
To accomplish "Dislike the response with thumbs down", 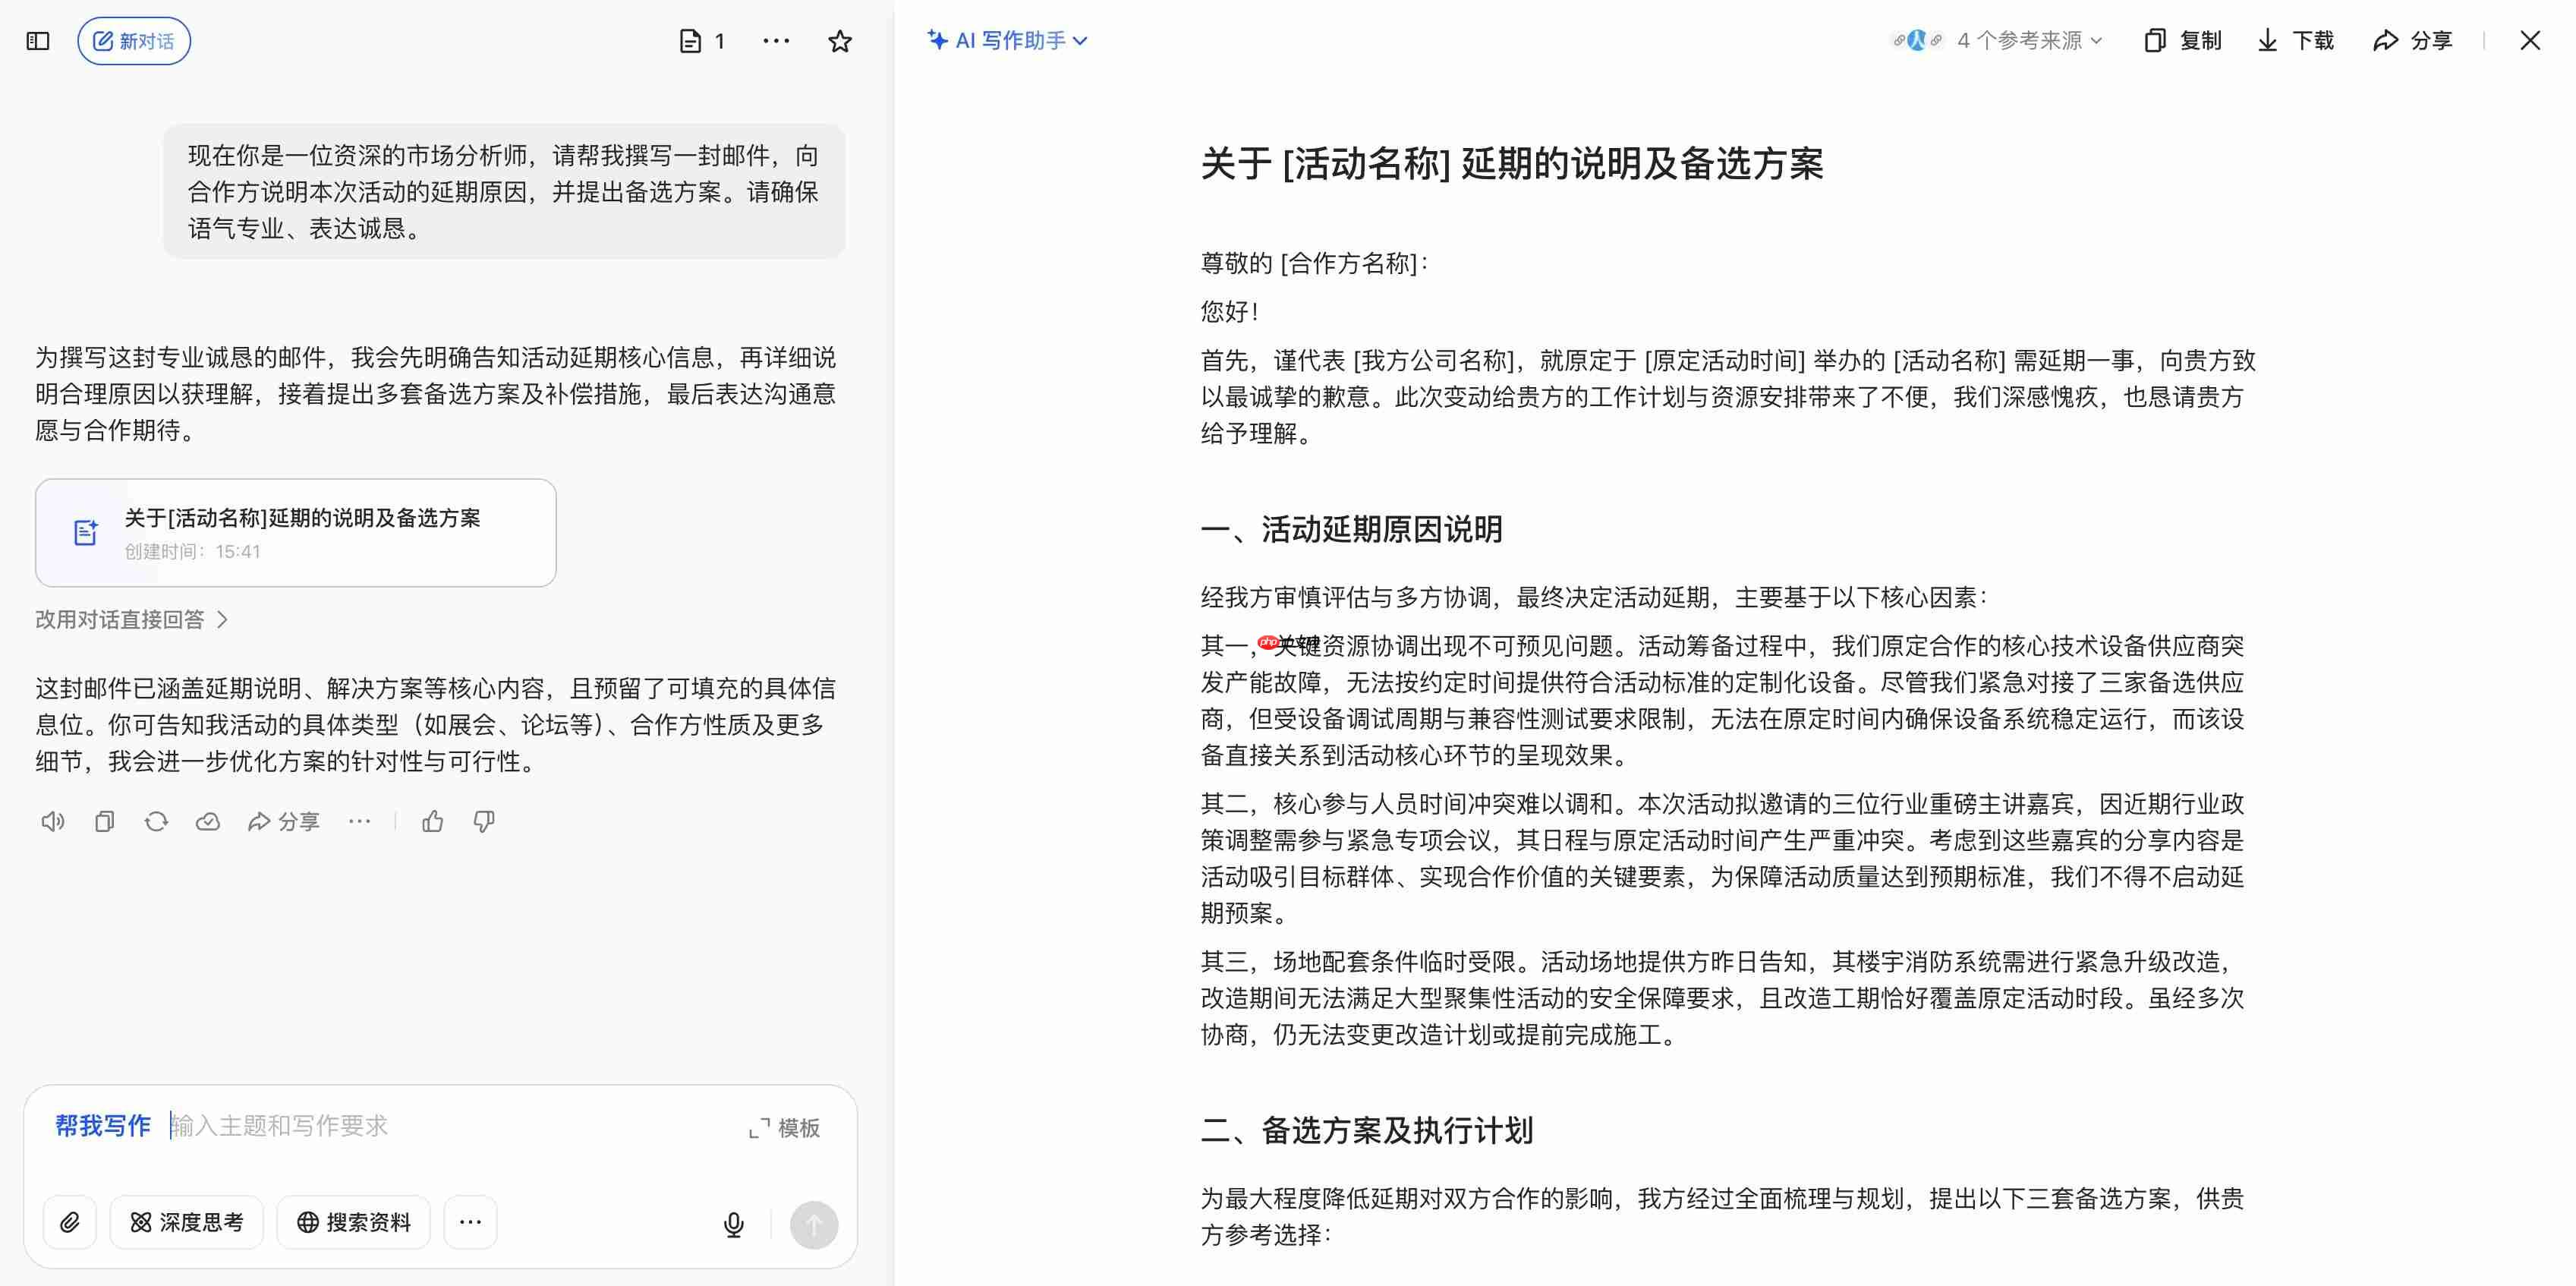I will (484, 822).
